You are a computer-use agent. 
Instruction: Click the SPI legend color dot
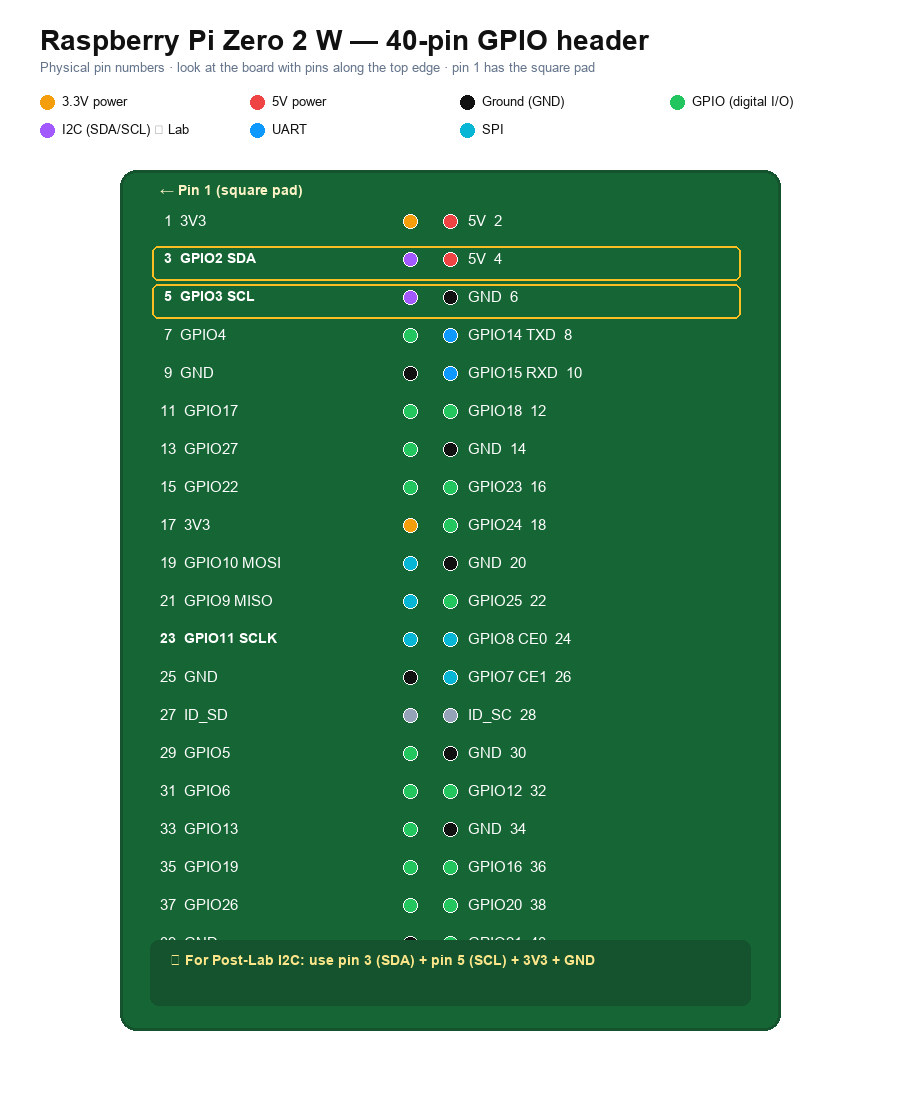click(467, 130)
